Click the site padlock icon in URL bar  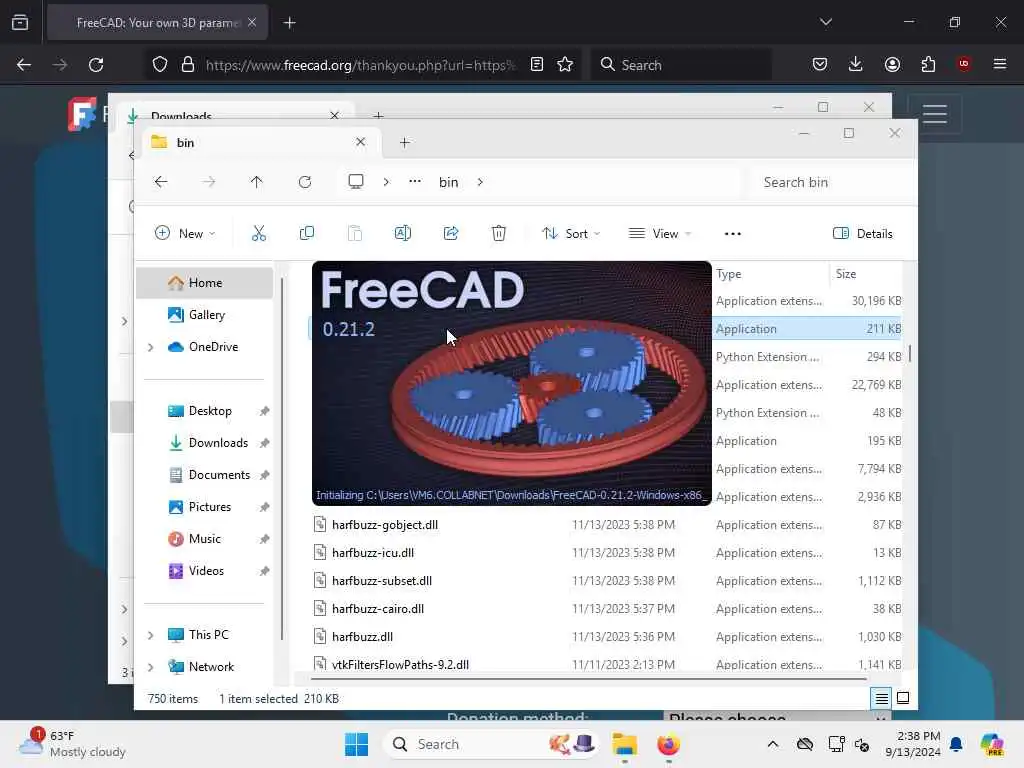187,65
